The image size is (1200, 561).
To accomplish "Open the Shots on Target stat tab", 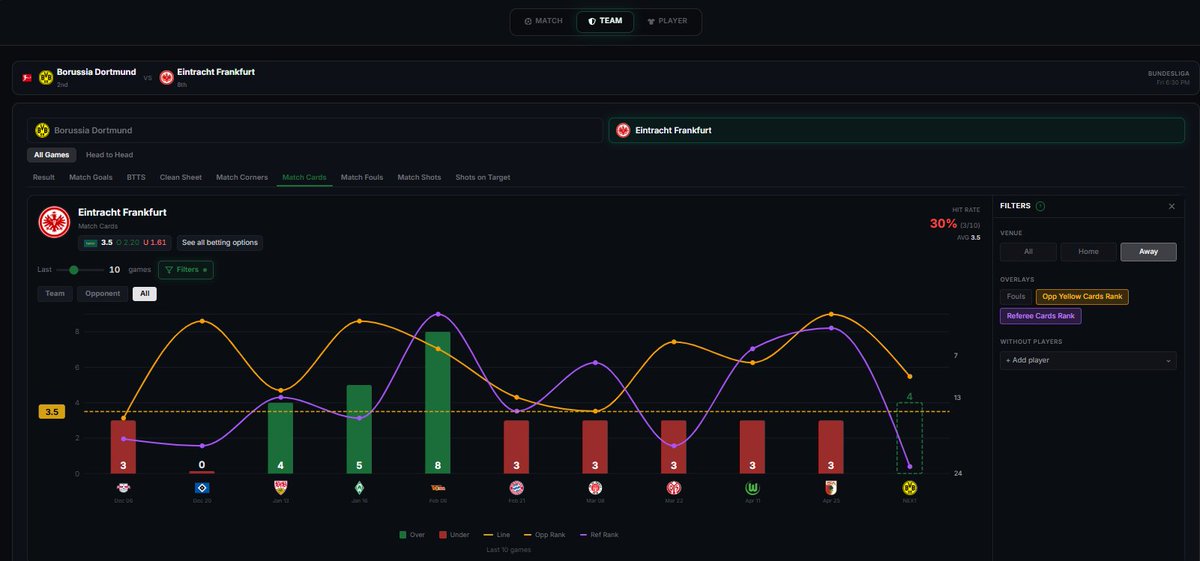I will click(x=483, y=177).
